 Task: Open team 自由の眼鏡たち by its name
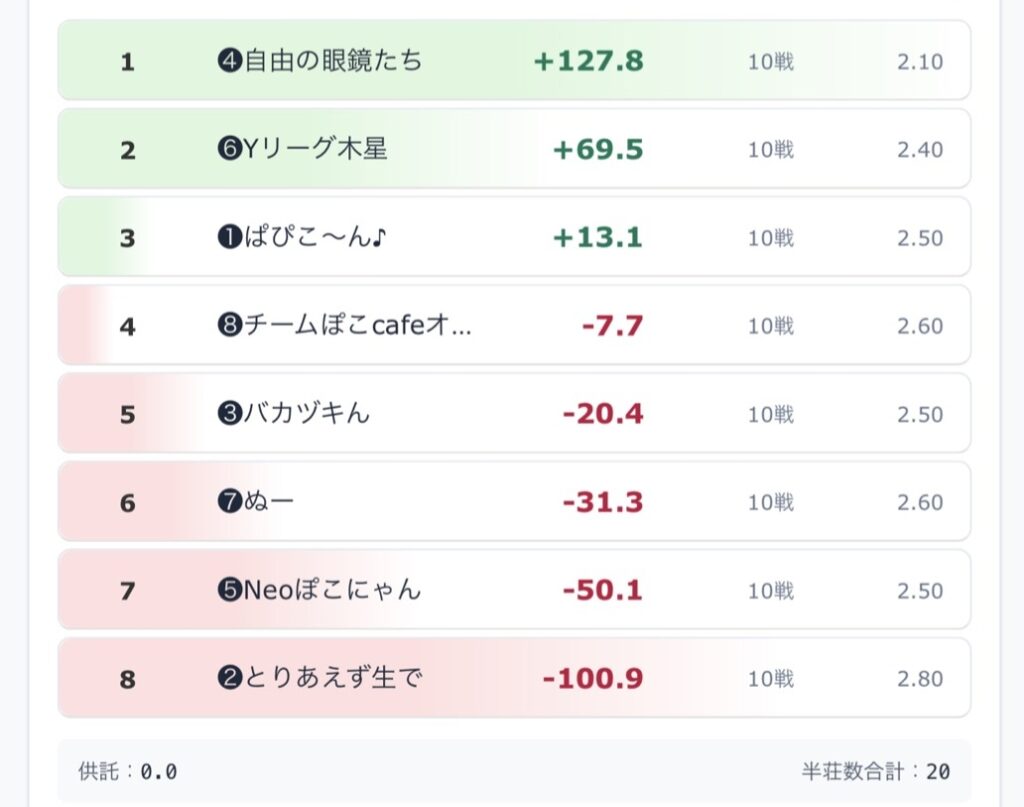click(x=334, y=61)
